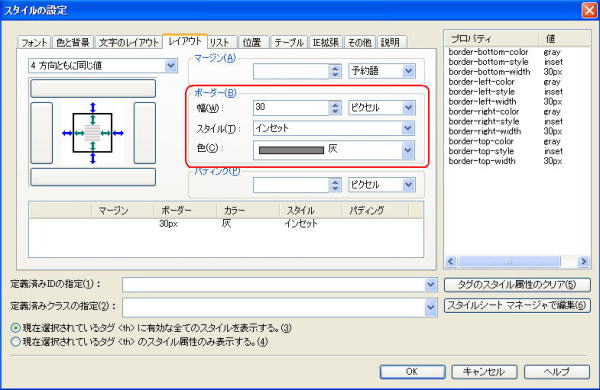
Task: Select the border-top-color property row
Action: [518, 141]
